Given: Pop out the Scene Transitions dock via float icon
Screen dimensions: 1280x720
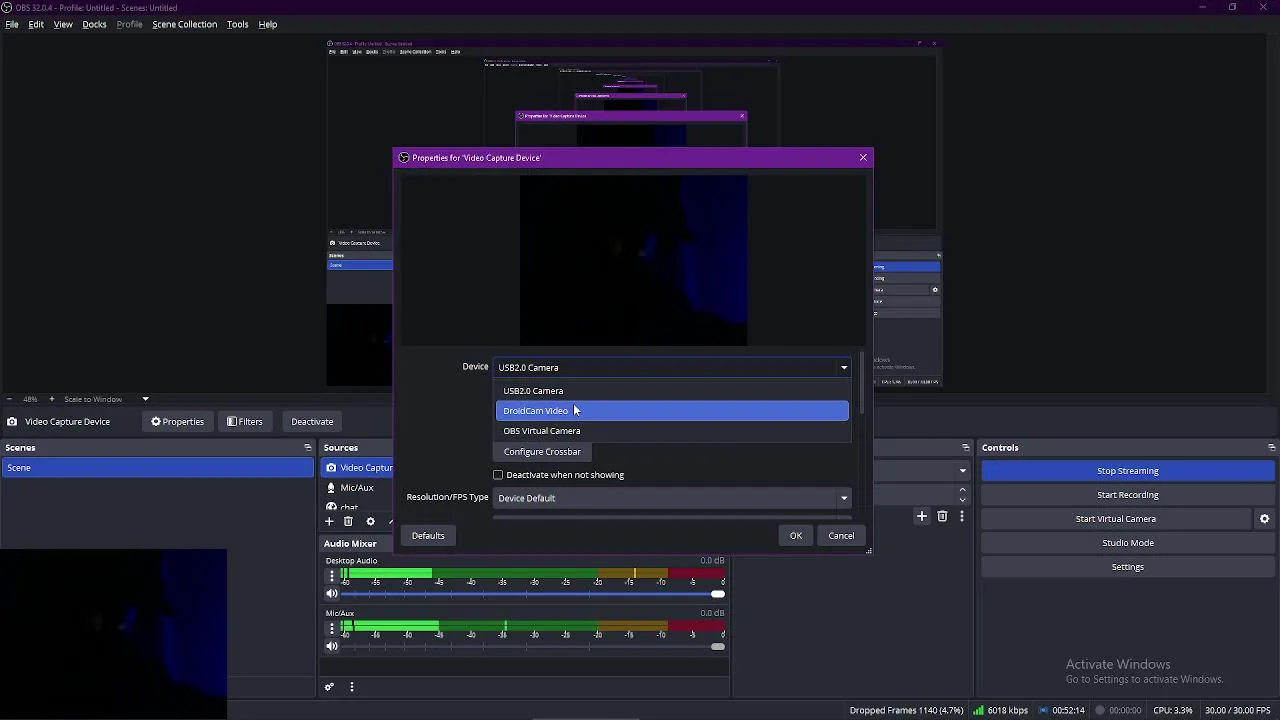Looking at the screenshot, I should 965,448.
